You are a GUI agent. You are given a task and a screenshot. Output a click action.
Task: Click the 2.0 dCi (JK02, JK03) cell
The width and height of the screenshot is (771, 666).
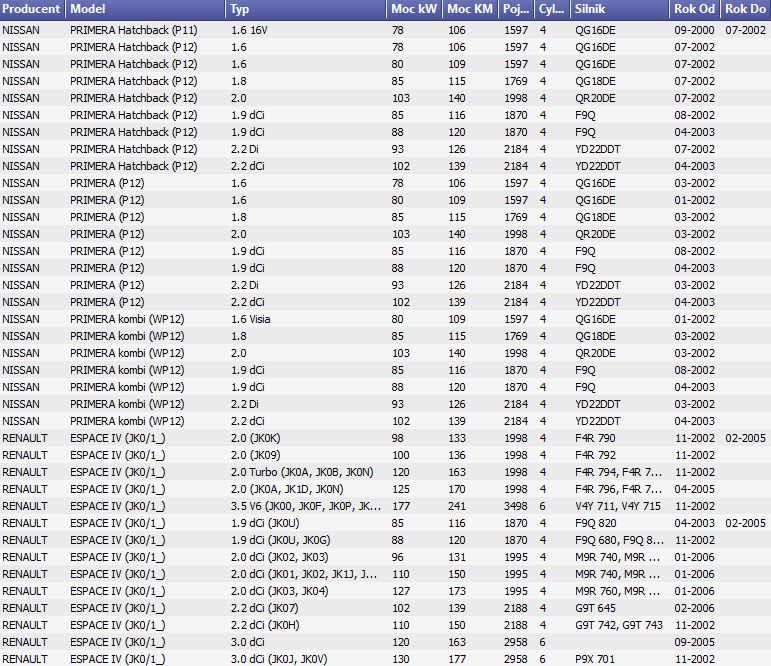[279, 557]
